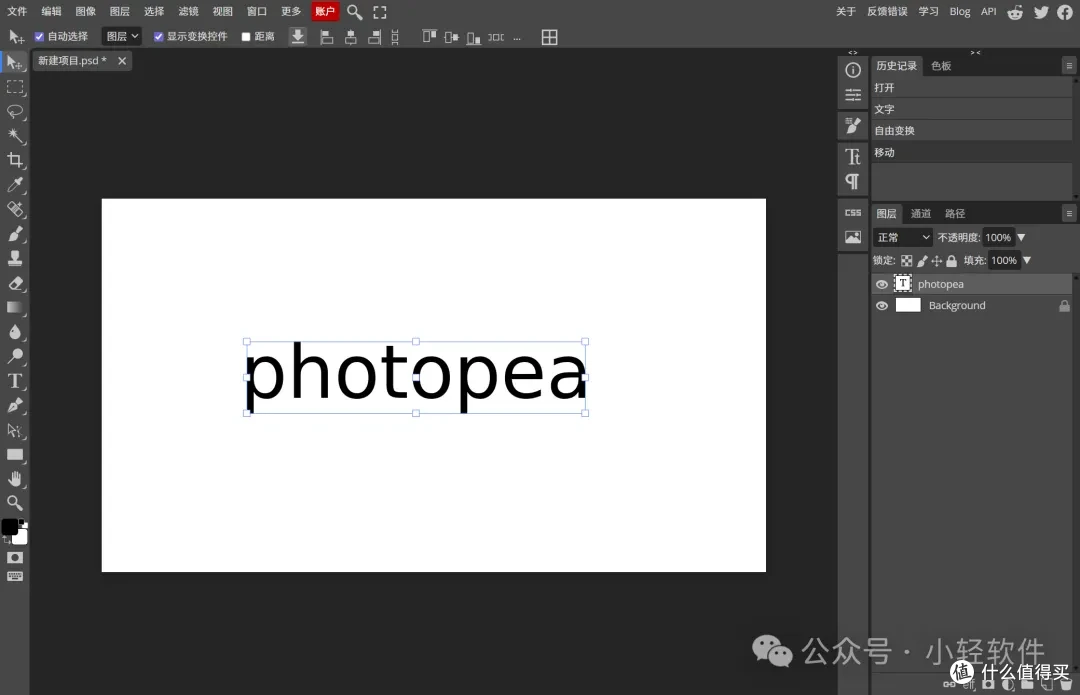The width and height of the screenshot is (1080, 695).
Task: Toggle lock transparent pixels icon
Action: click(x=906, y=261)
